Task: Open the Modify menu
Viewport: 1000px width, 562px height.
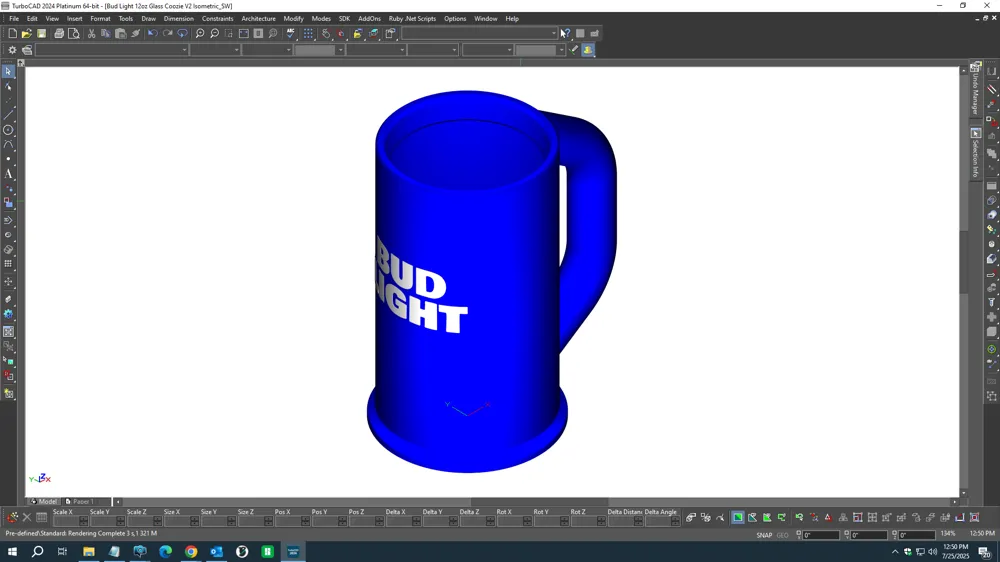Action: click(293, 18)
